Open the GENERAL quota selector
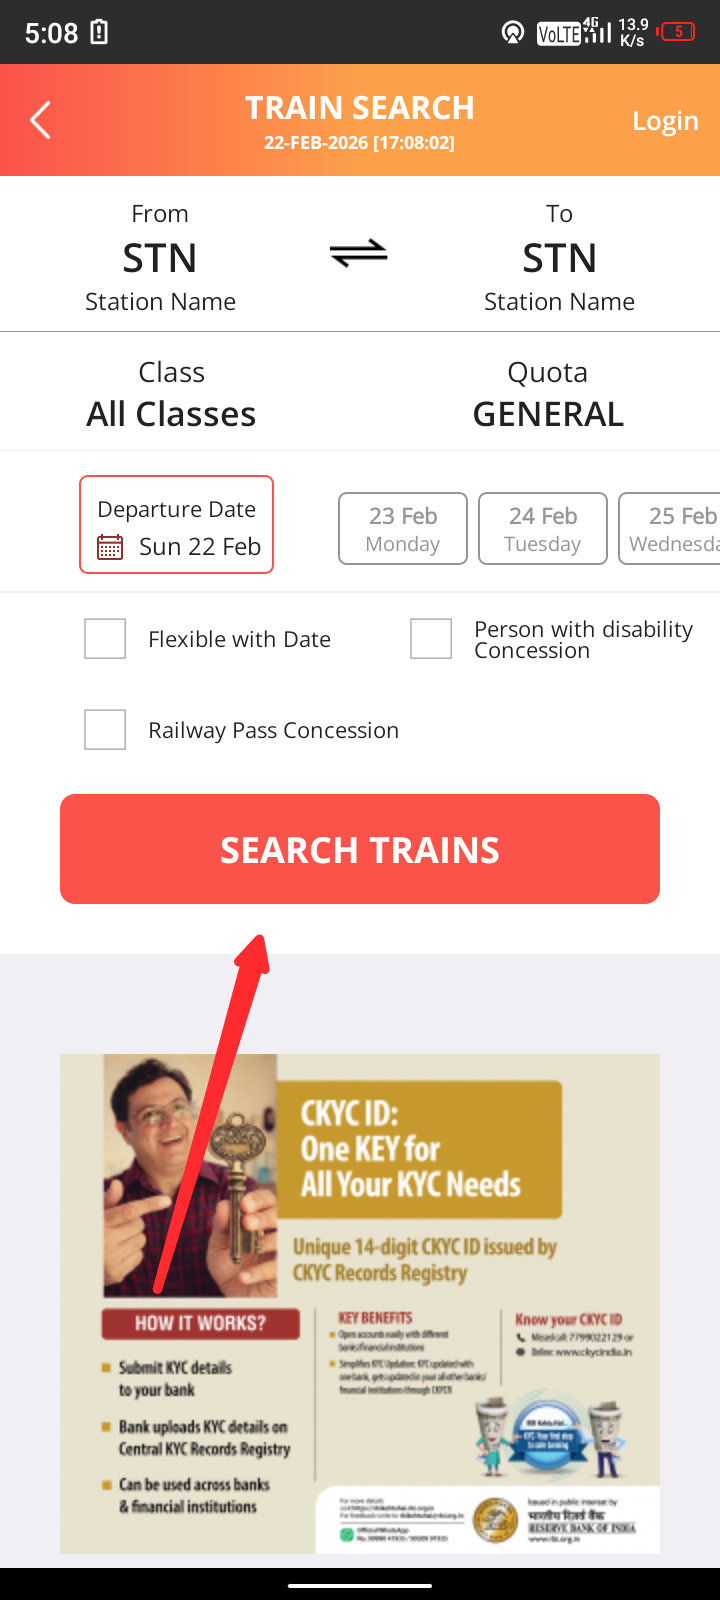The image size is (720, 1600). point(548,395)
